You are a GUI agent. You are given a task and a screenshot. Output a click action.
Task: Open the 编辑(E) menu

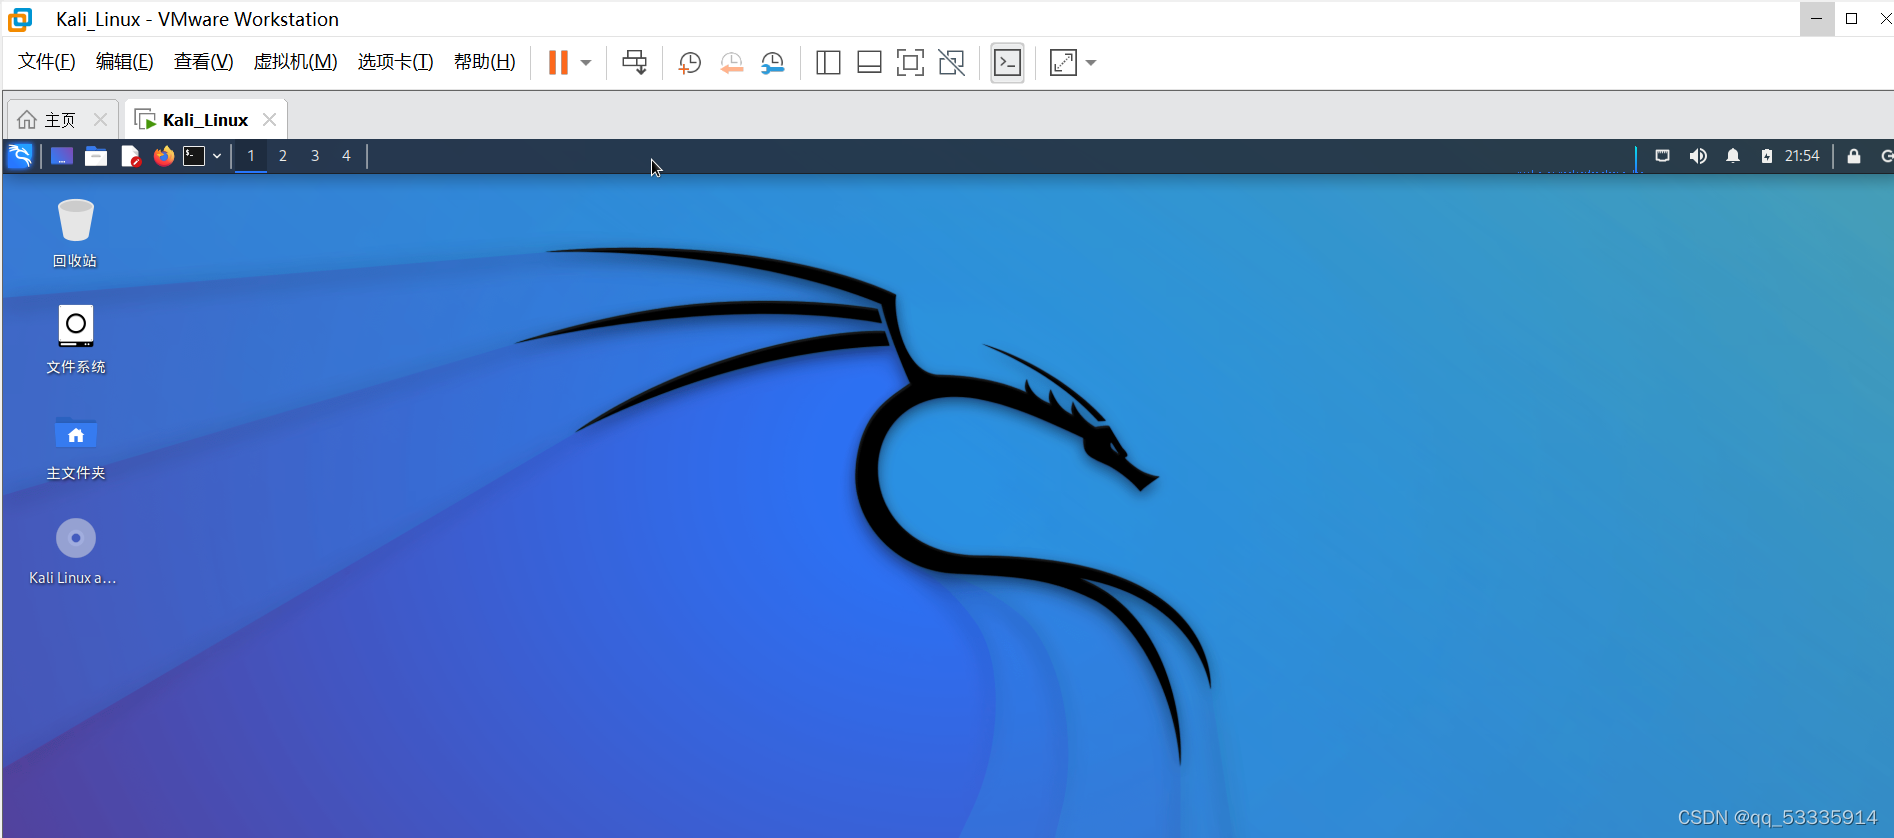pyautogui.click(x=124, y=62)
